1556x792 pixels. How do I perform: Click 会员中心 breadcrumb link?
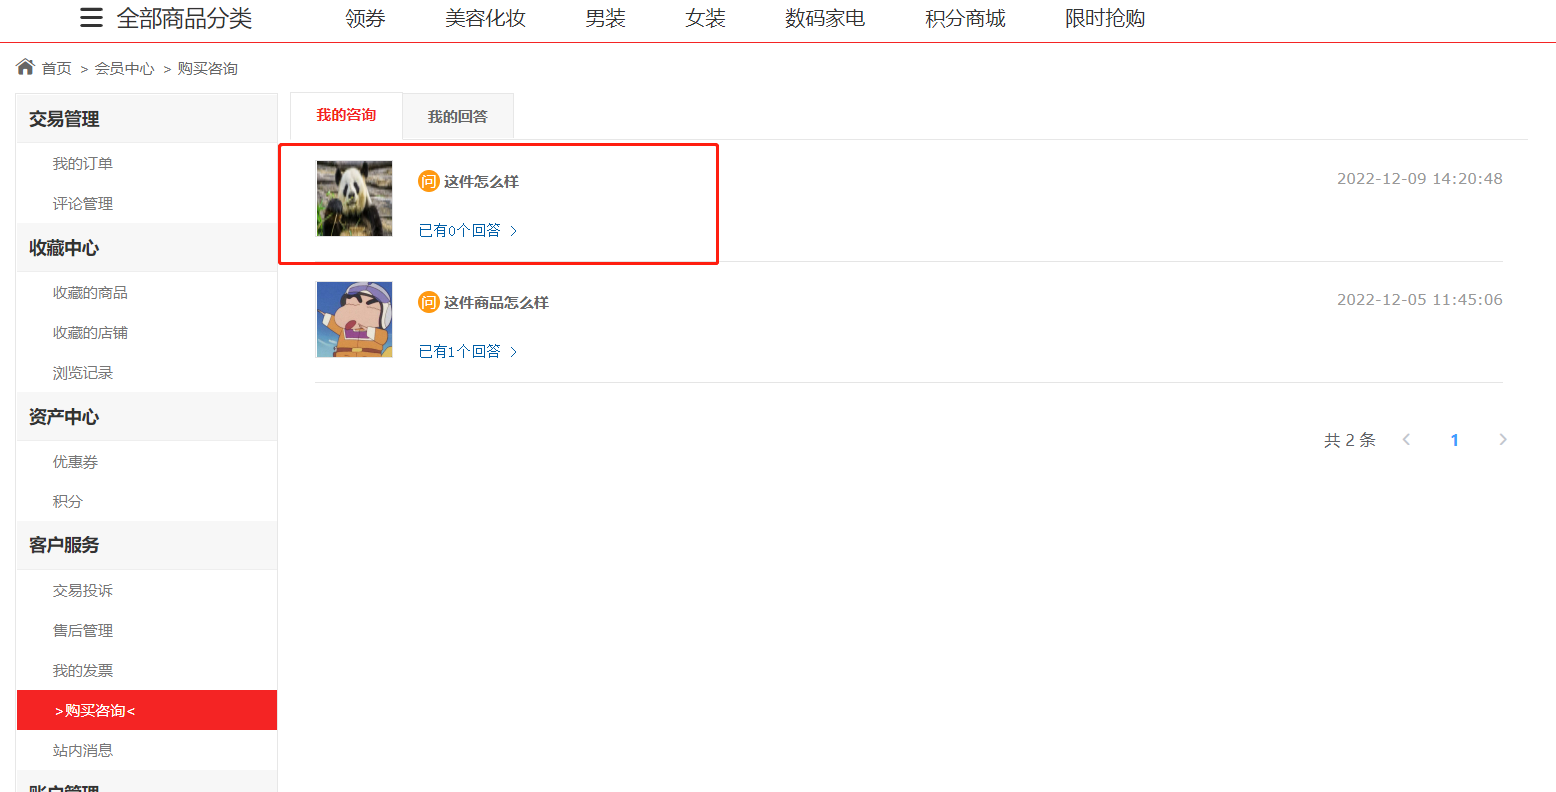125,68
